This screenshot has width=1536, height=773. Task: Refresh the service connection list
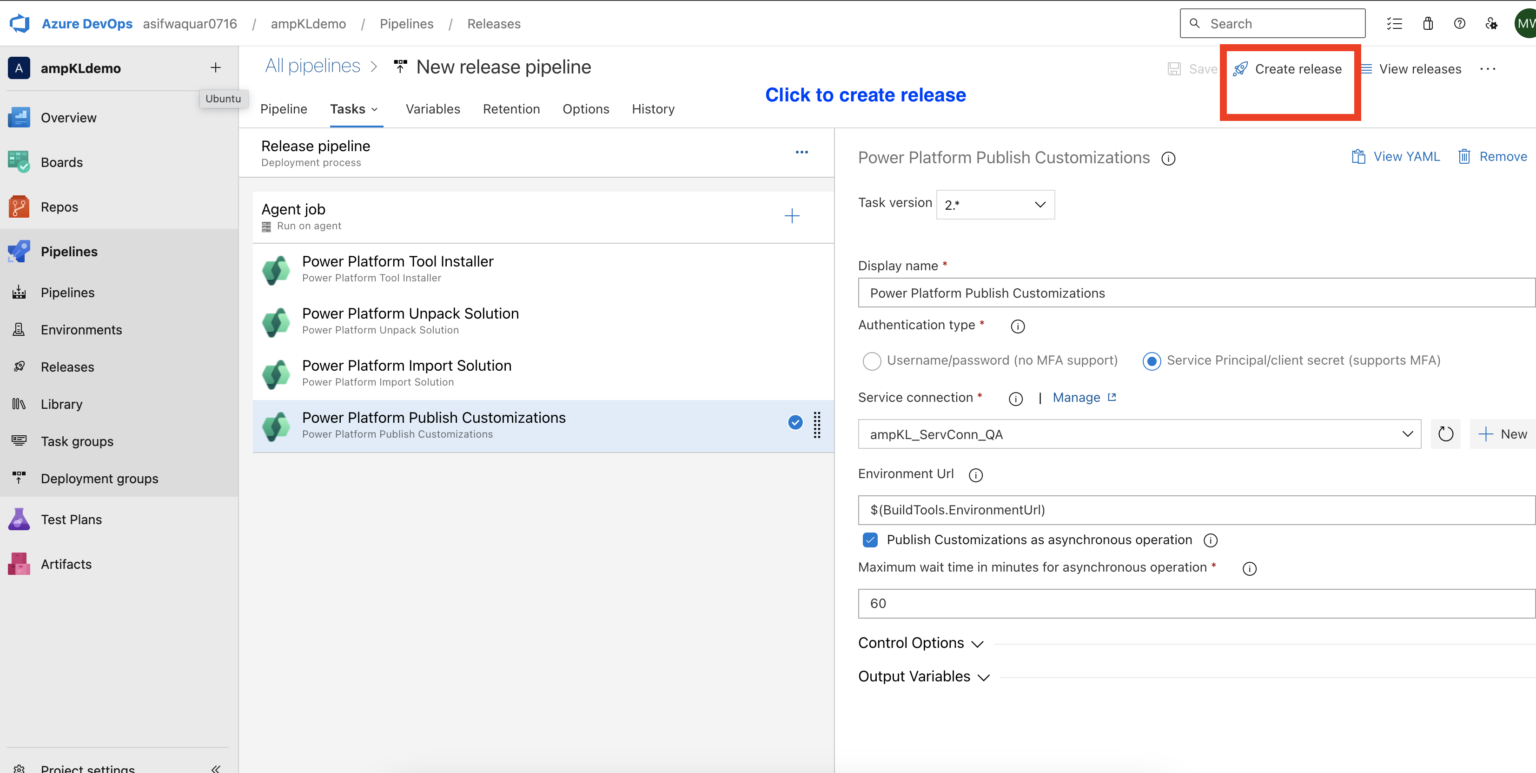1446,434
